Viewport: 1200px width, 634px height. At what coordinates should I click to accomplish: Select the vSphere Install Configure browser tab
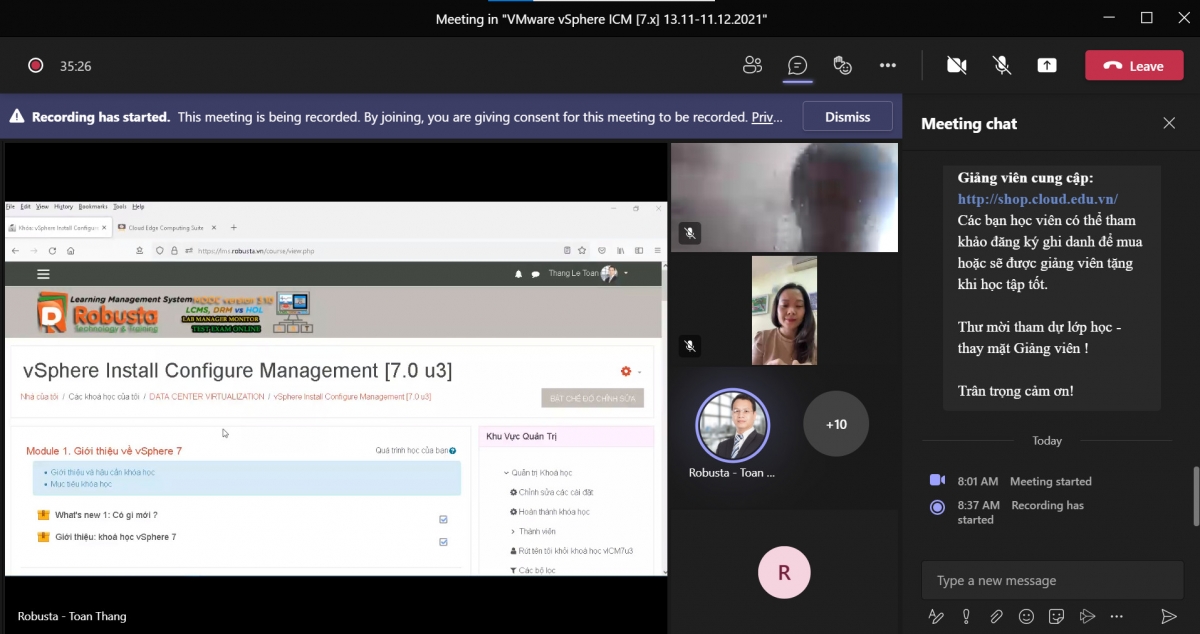(x=58, y=228)
